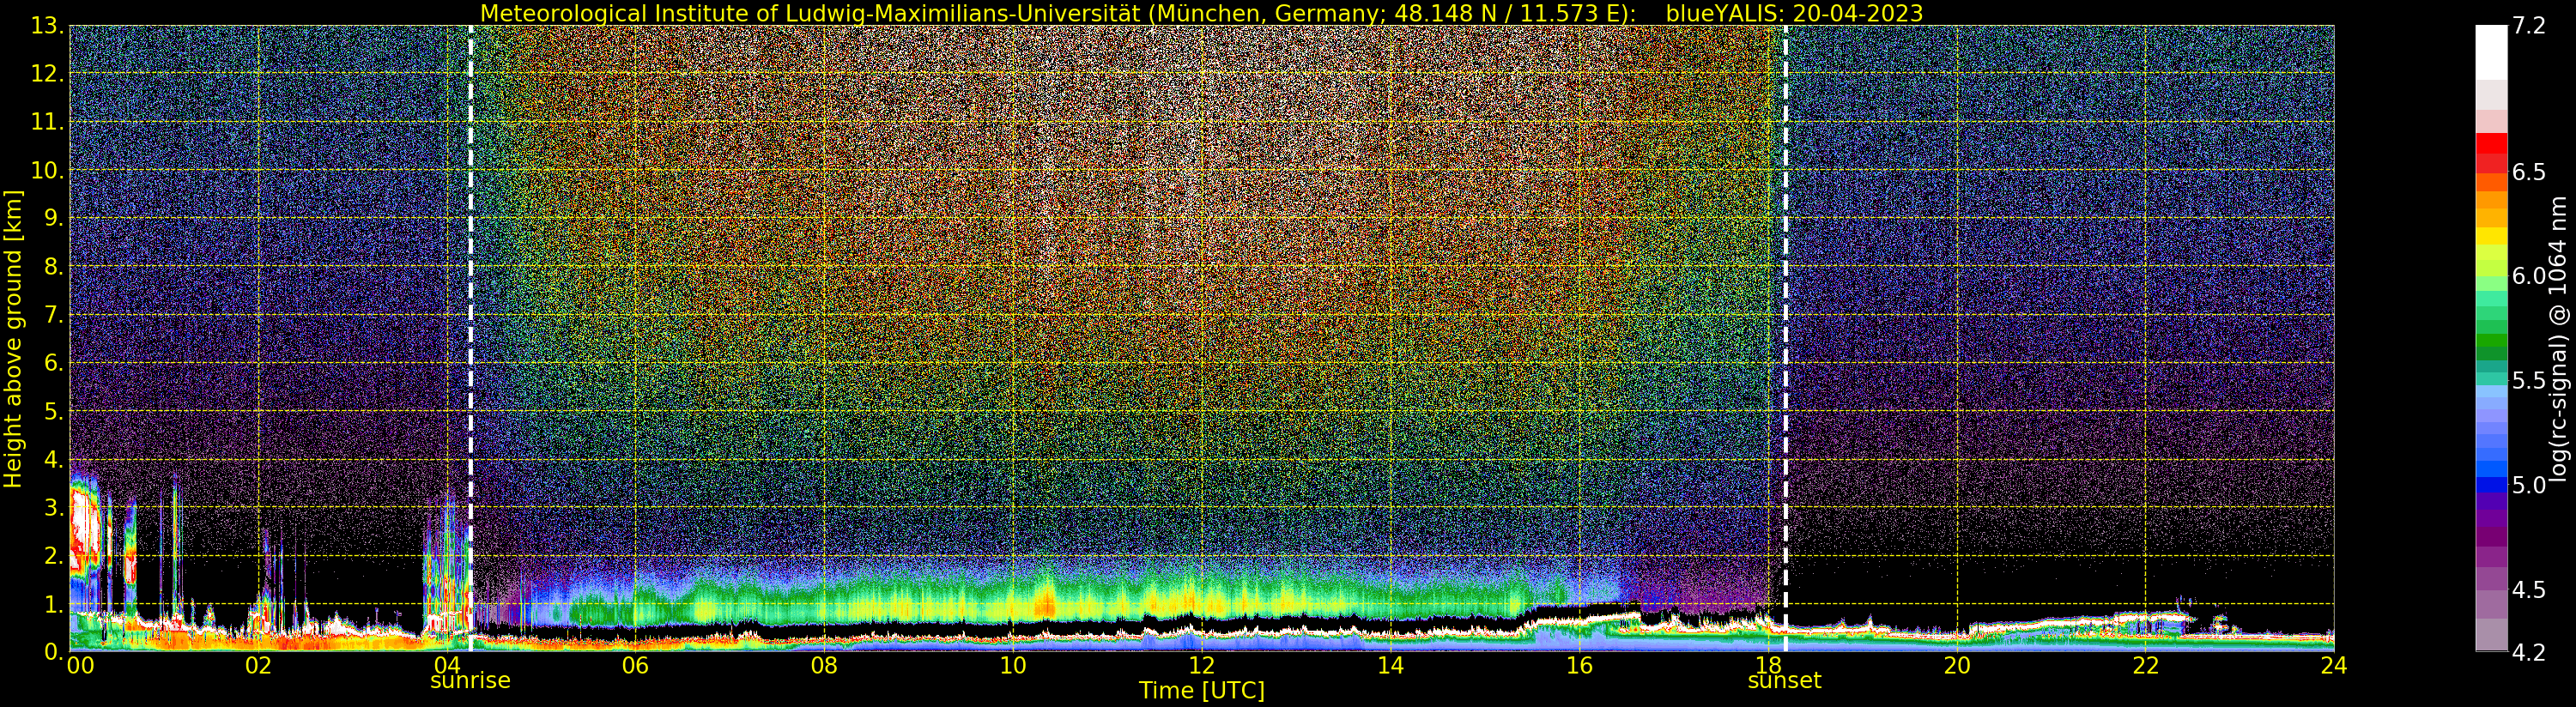
Task: Click time axis tick label 20
Action: coord(1957,666)
